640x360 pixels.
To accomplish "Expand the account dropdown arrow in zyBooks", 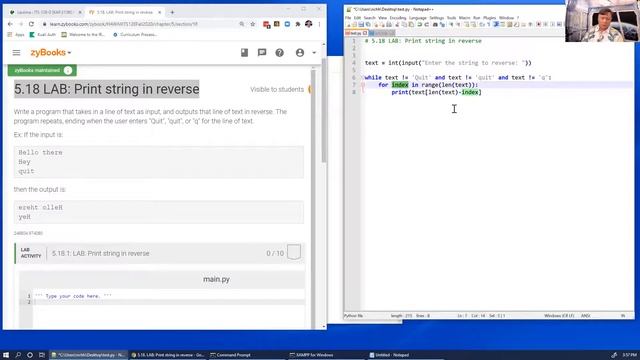I will pyautogui.click(x=314, y=53).
